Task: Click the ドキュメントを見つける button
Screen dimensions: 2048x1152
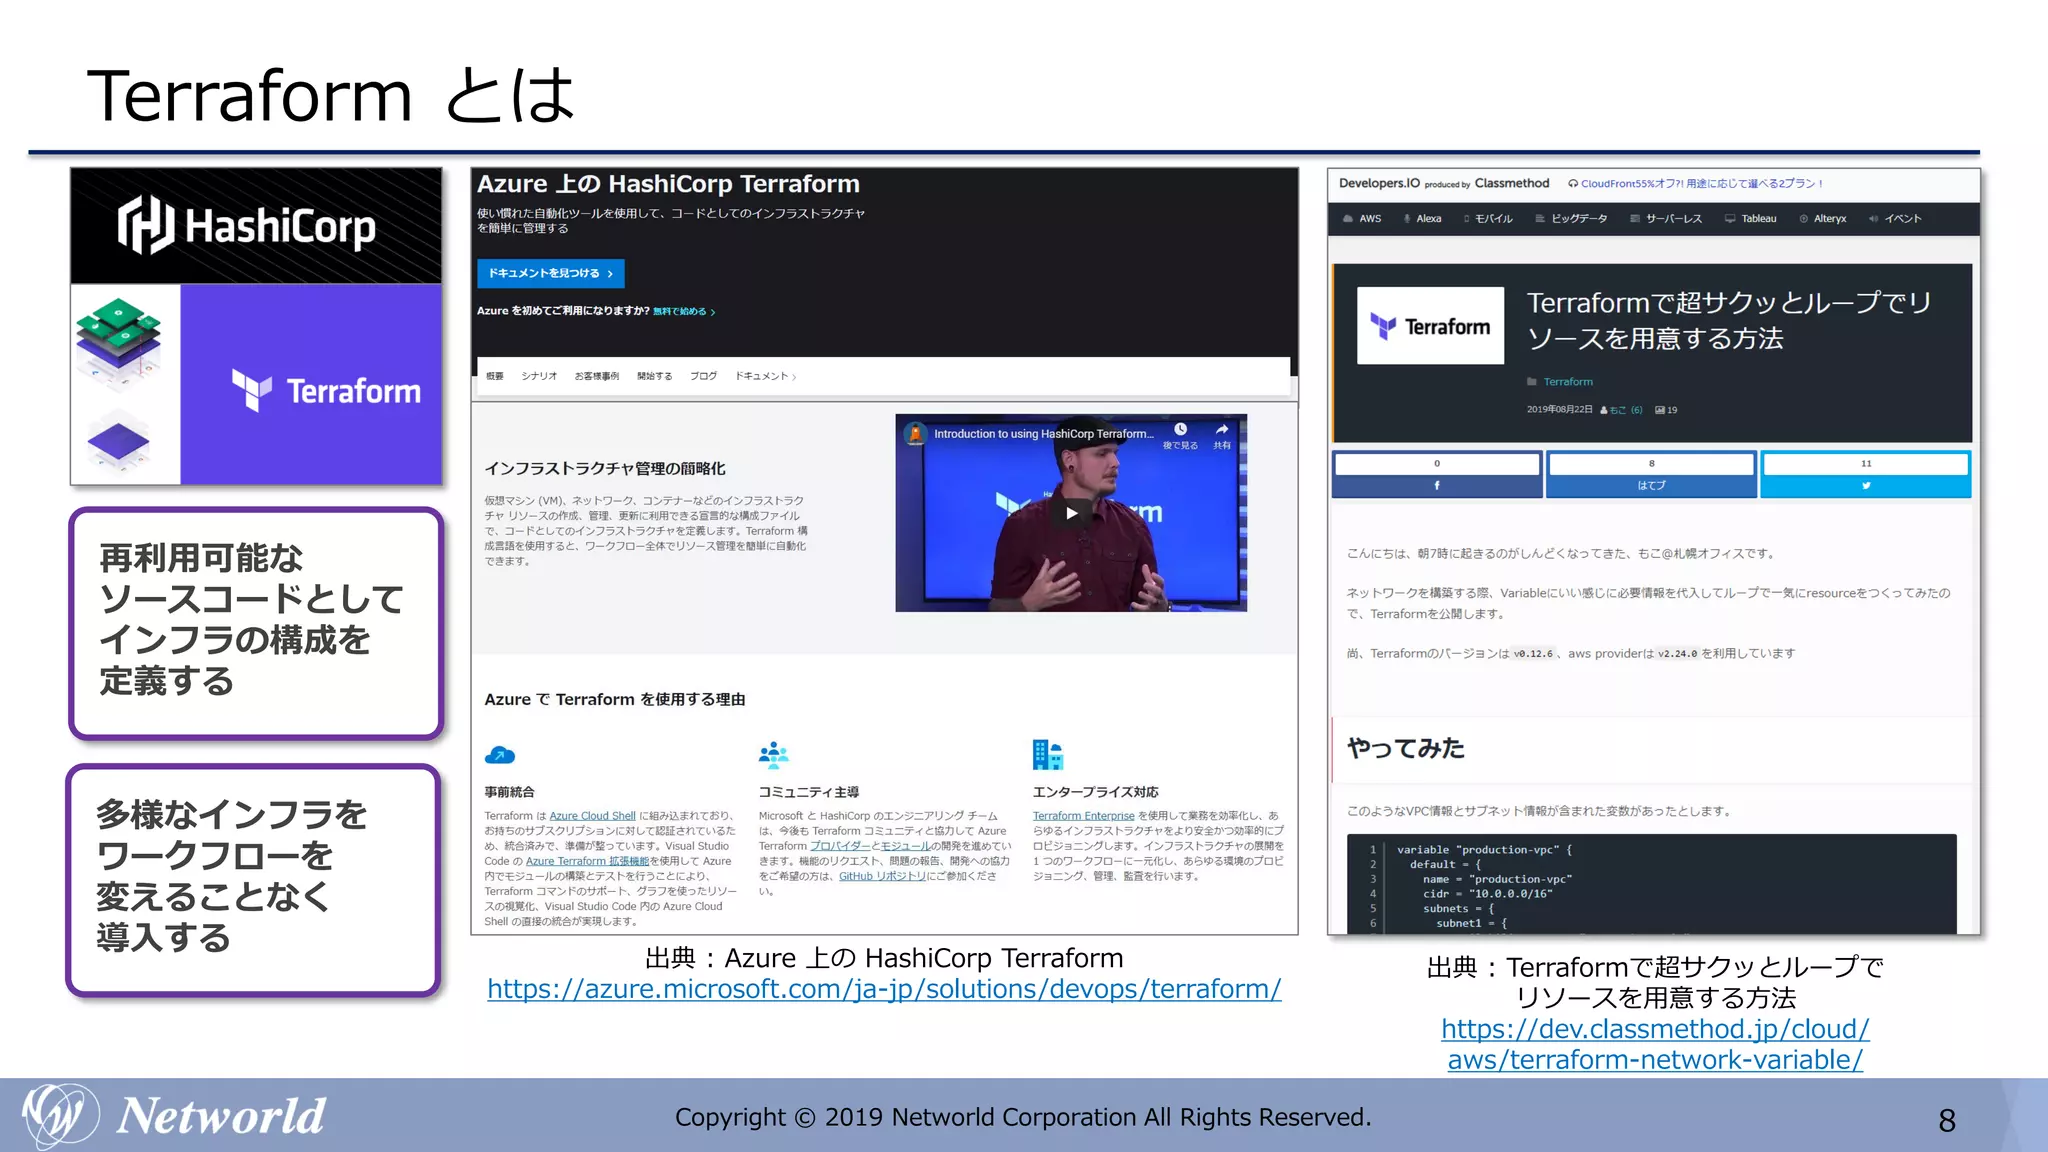Action: (x=551, y=273)
